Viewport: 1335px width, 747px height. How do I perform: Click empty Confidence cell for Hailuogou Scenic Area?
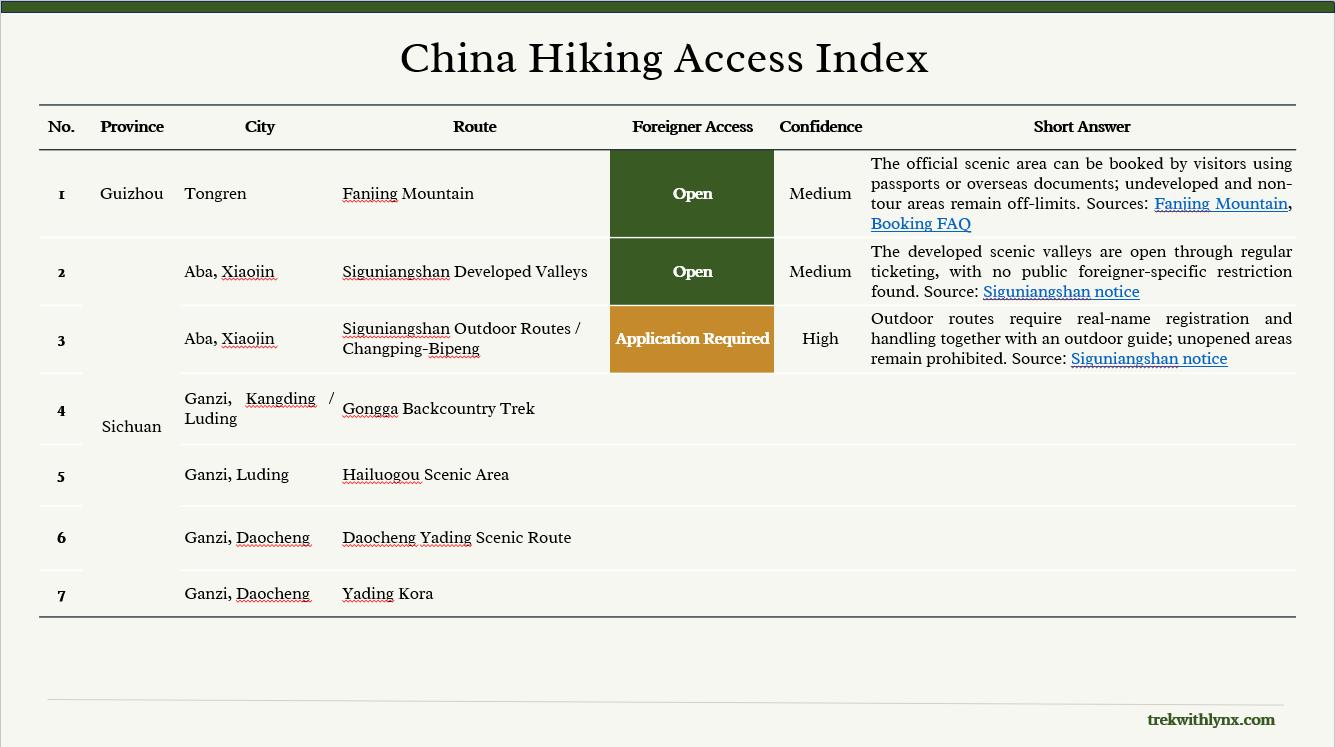click(820, 475)
